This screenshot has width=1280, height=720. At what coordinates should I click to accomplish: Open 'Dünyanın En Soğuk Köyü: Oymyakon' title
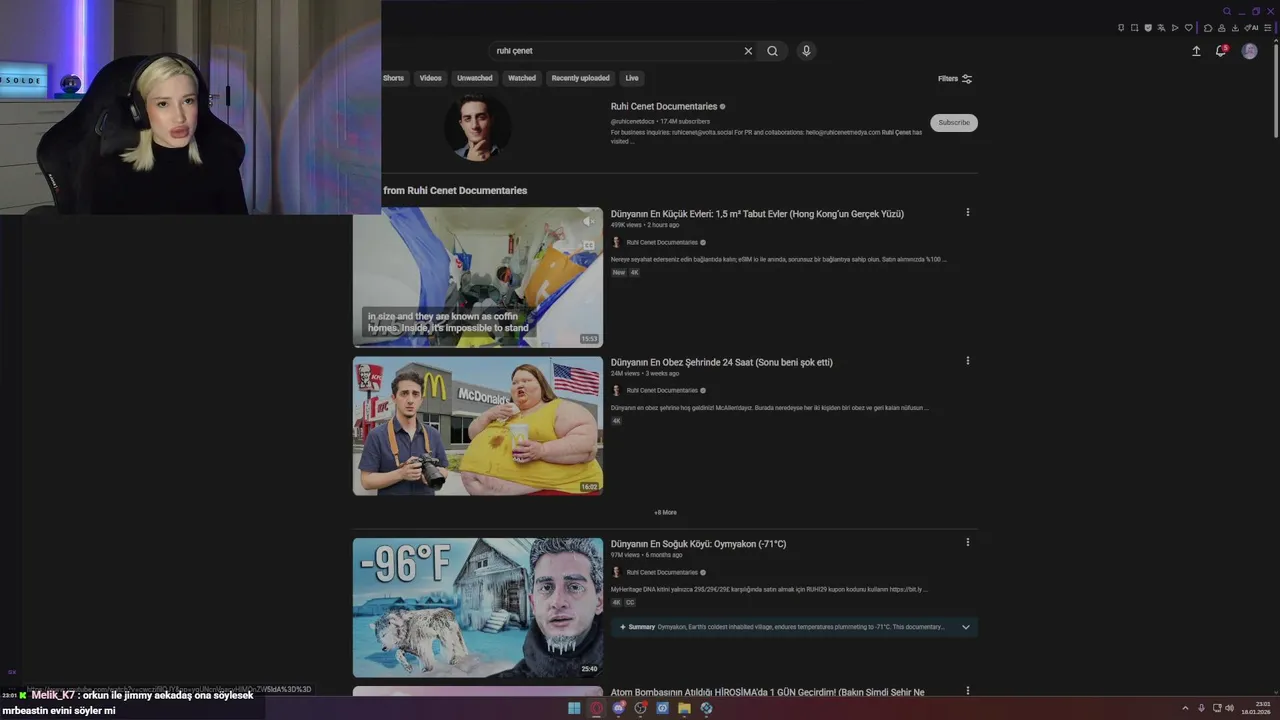(698, 544)
